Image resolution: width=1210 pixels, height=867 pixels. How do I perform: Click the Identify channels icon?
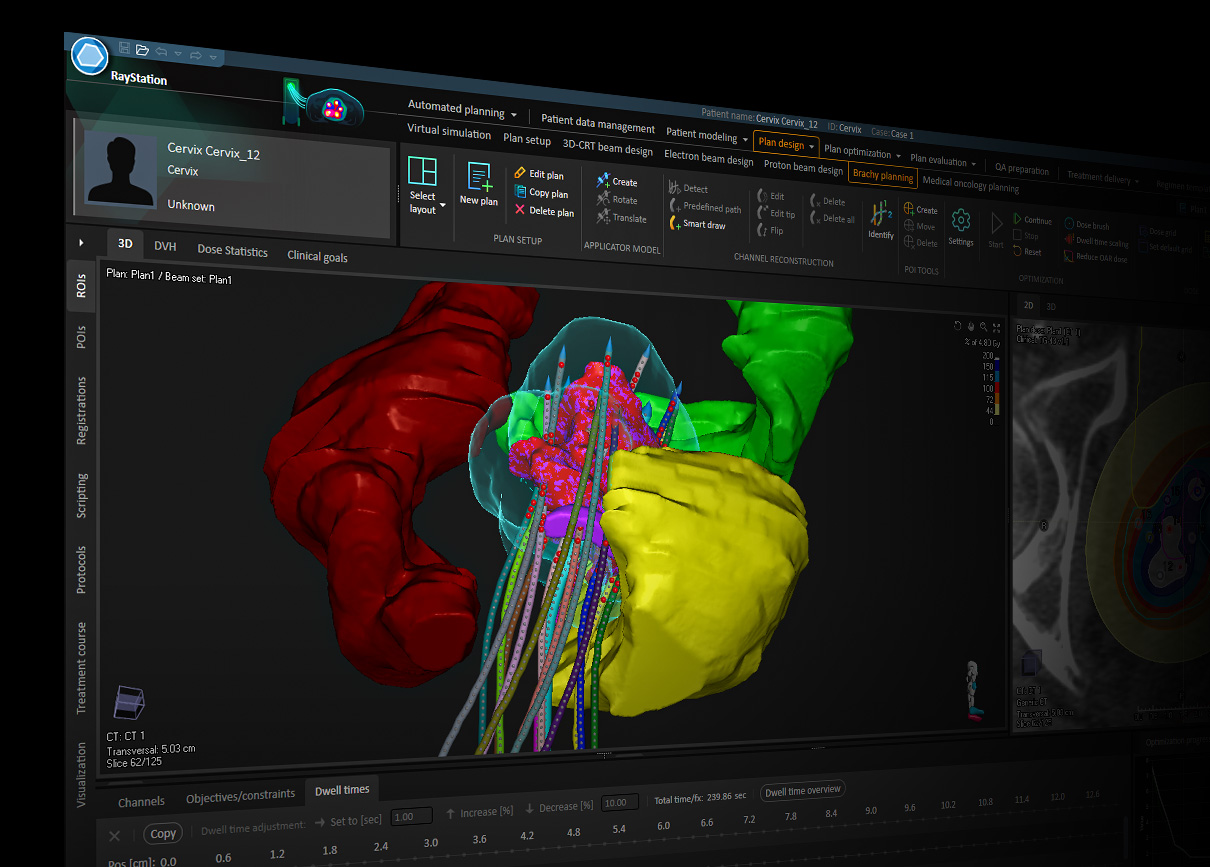click(881, 213)
